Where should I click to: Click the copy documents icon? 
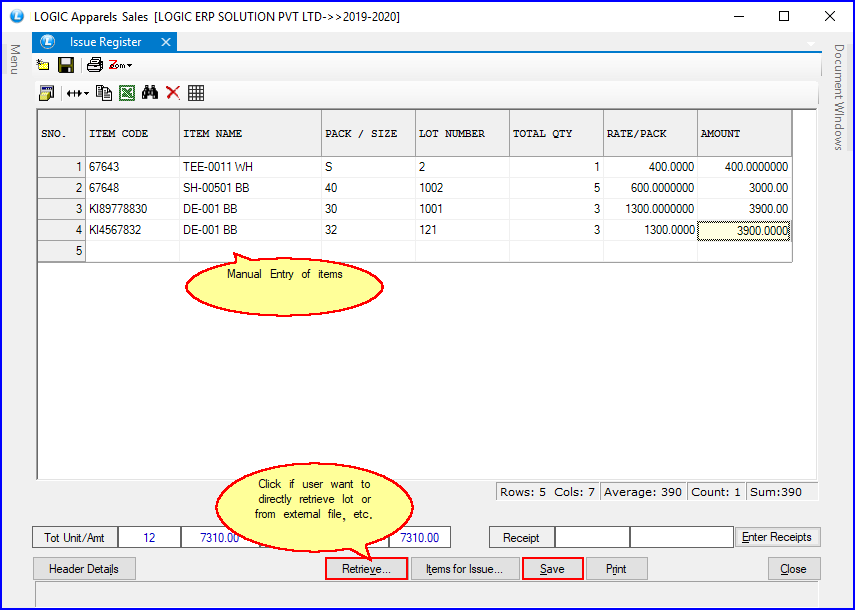point(104,93)
